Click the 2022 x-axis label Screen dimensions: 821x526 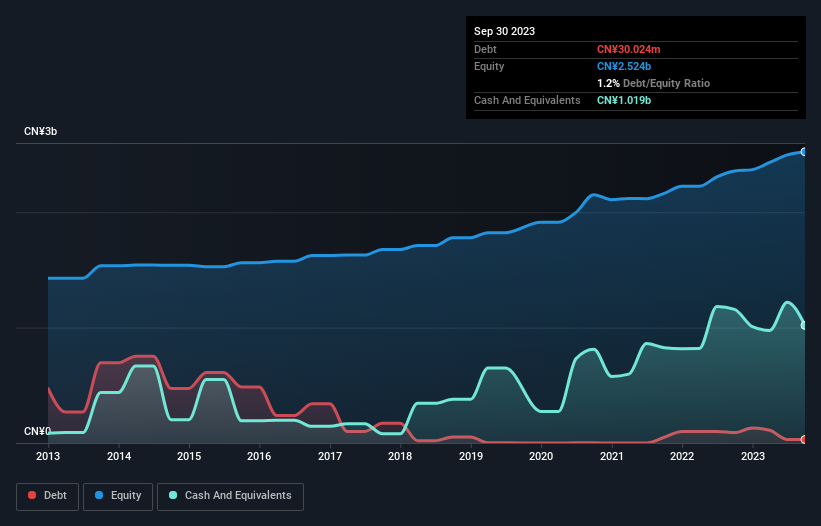point(682,456)
